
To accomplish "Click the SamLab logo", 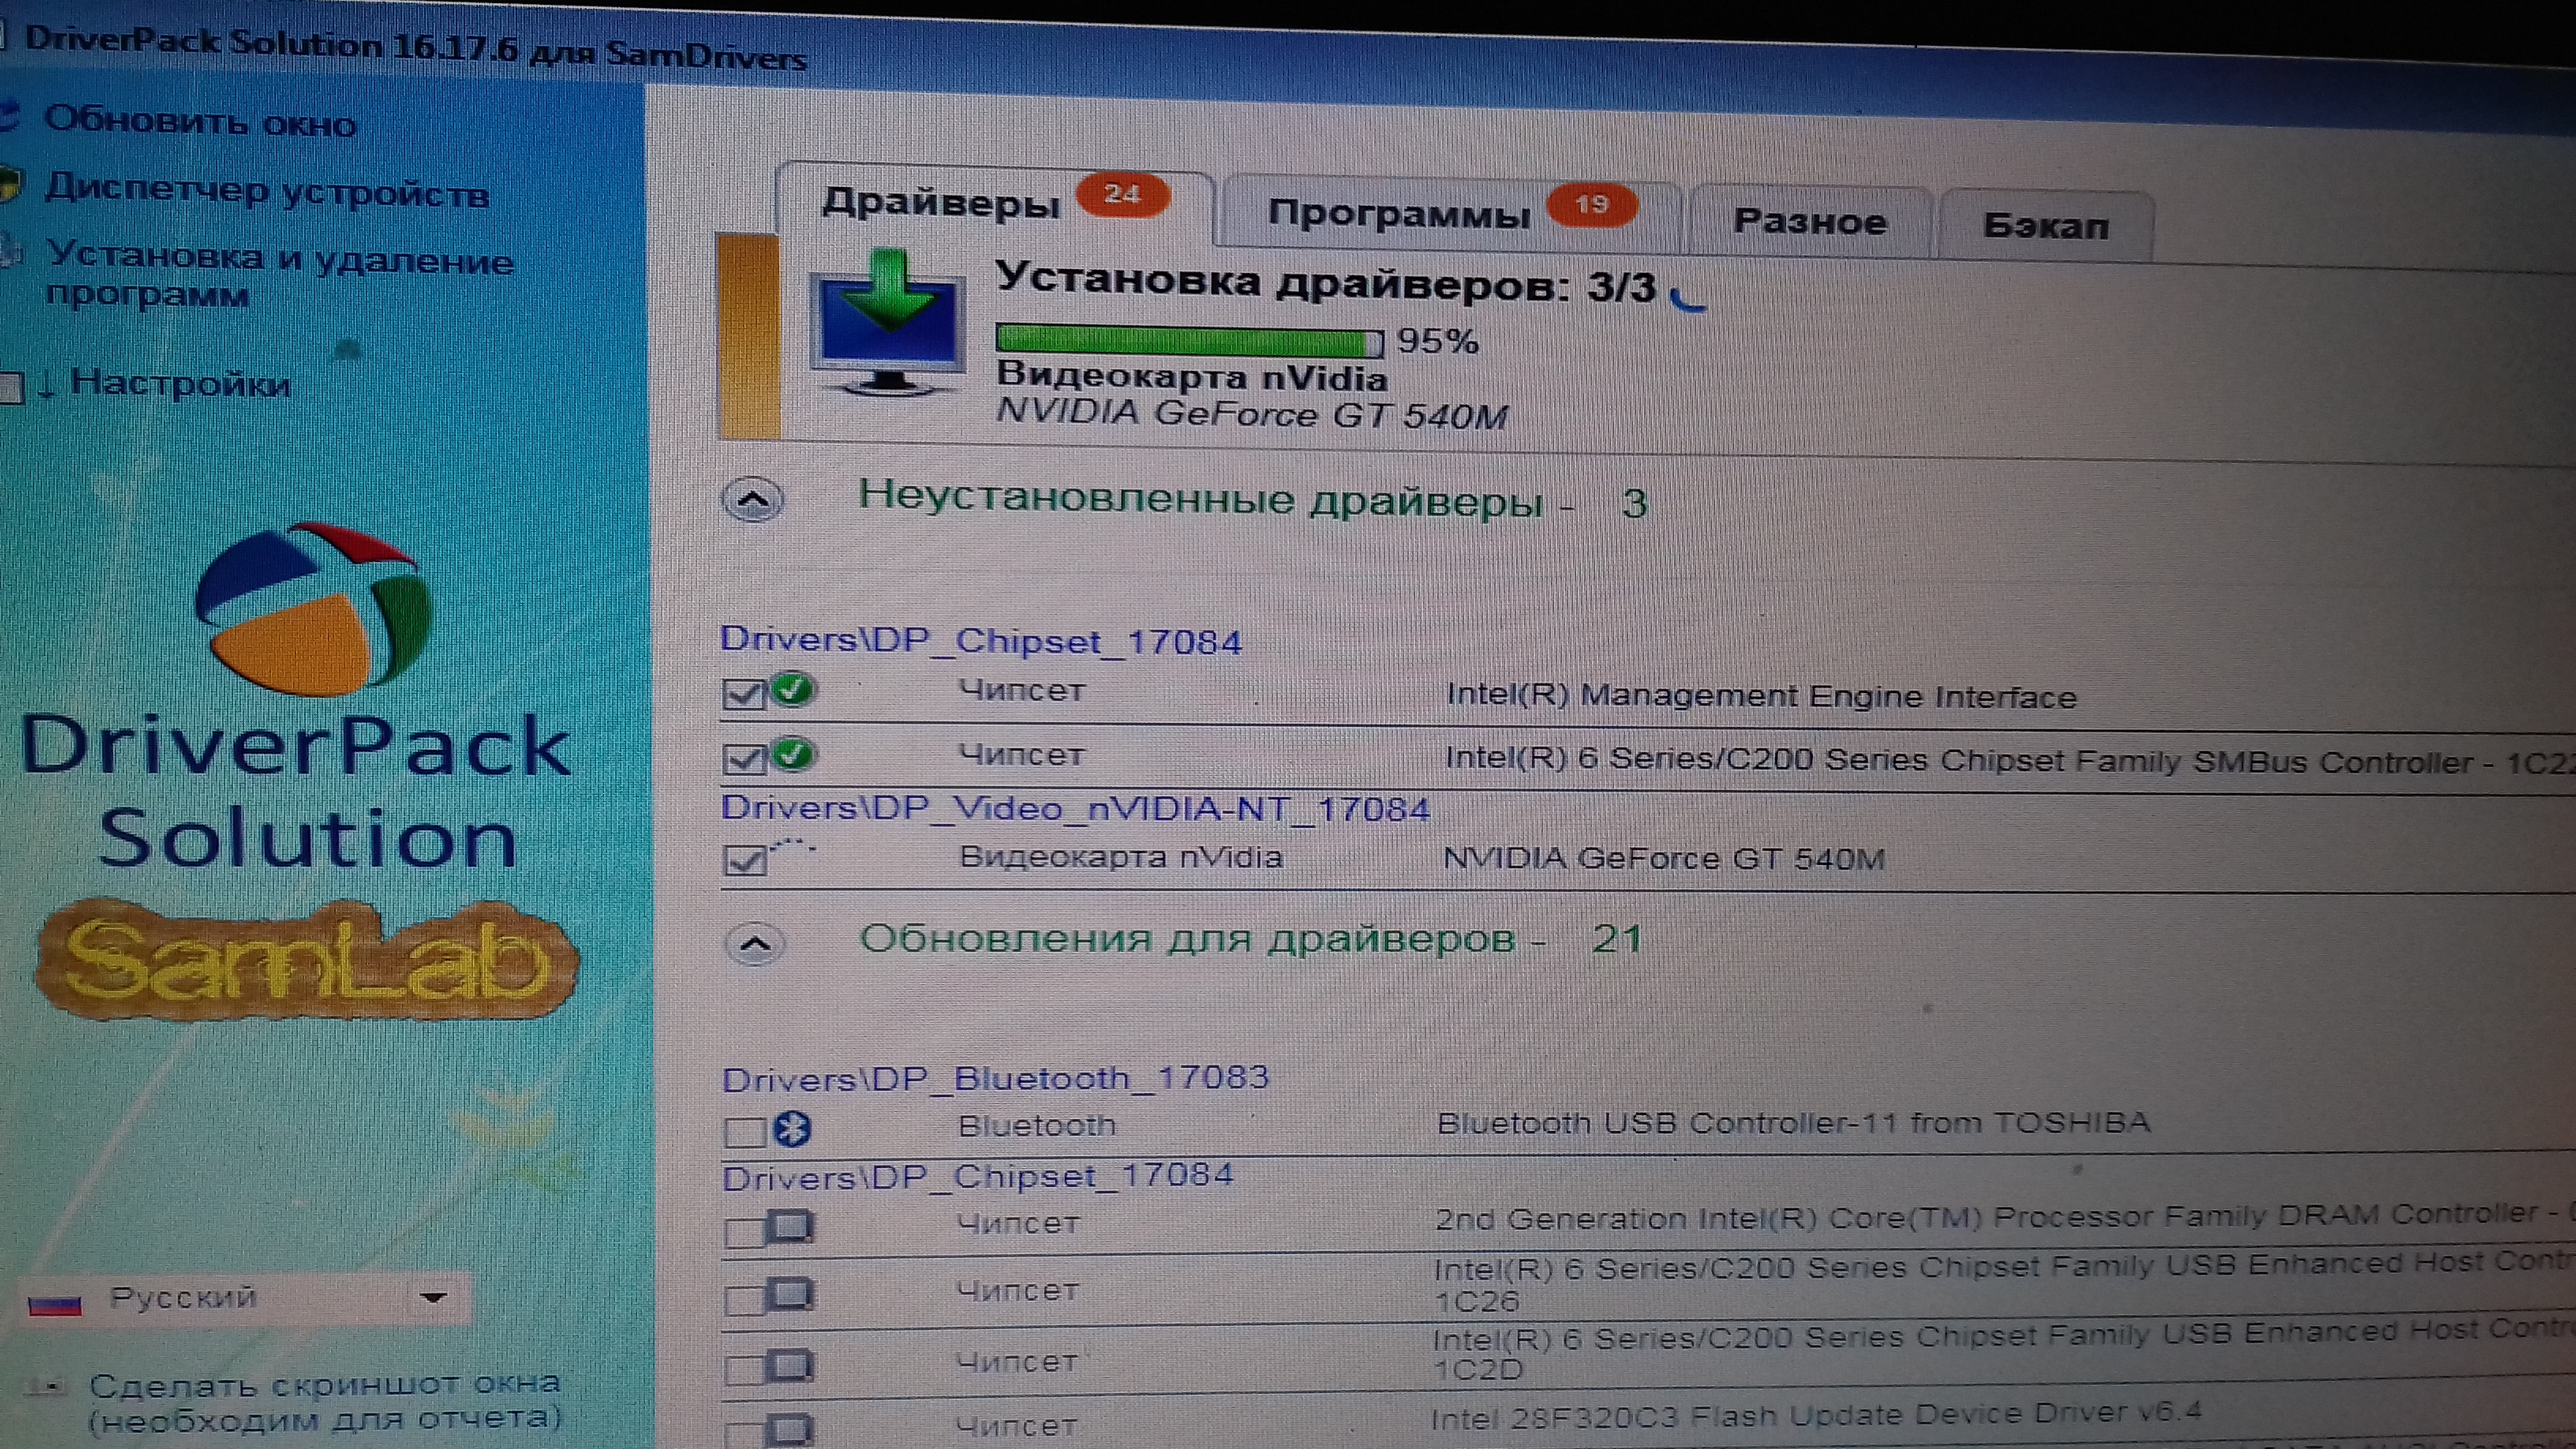I will click(307, 960).
